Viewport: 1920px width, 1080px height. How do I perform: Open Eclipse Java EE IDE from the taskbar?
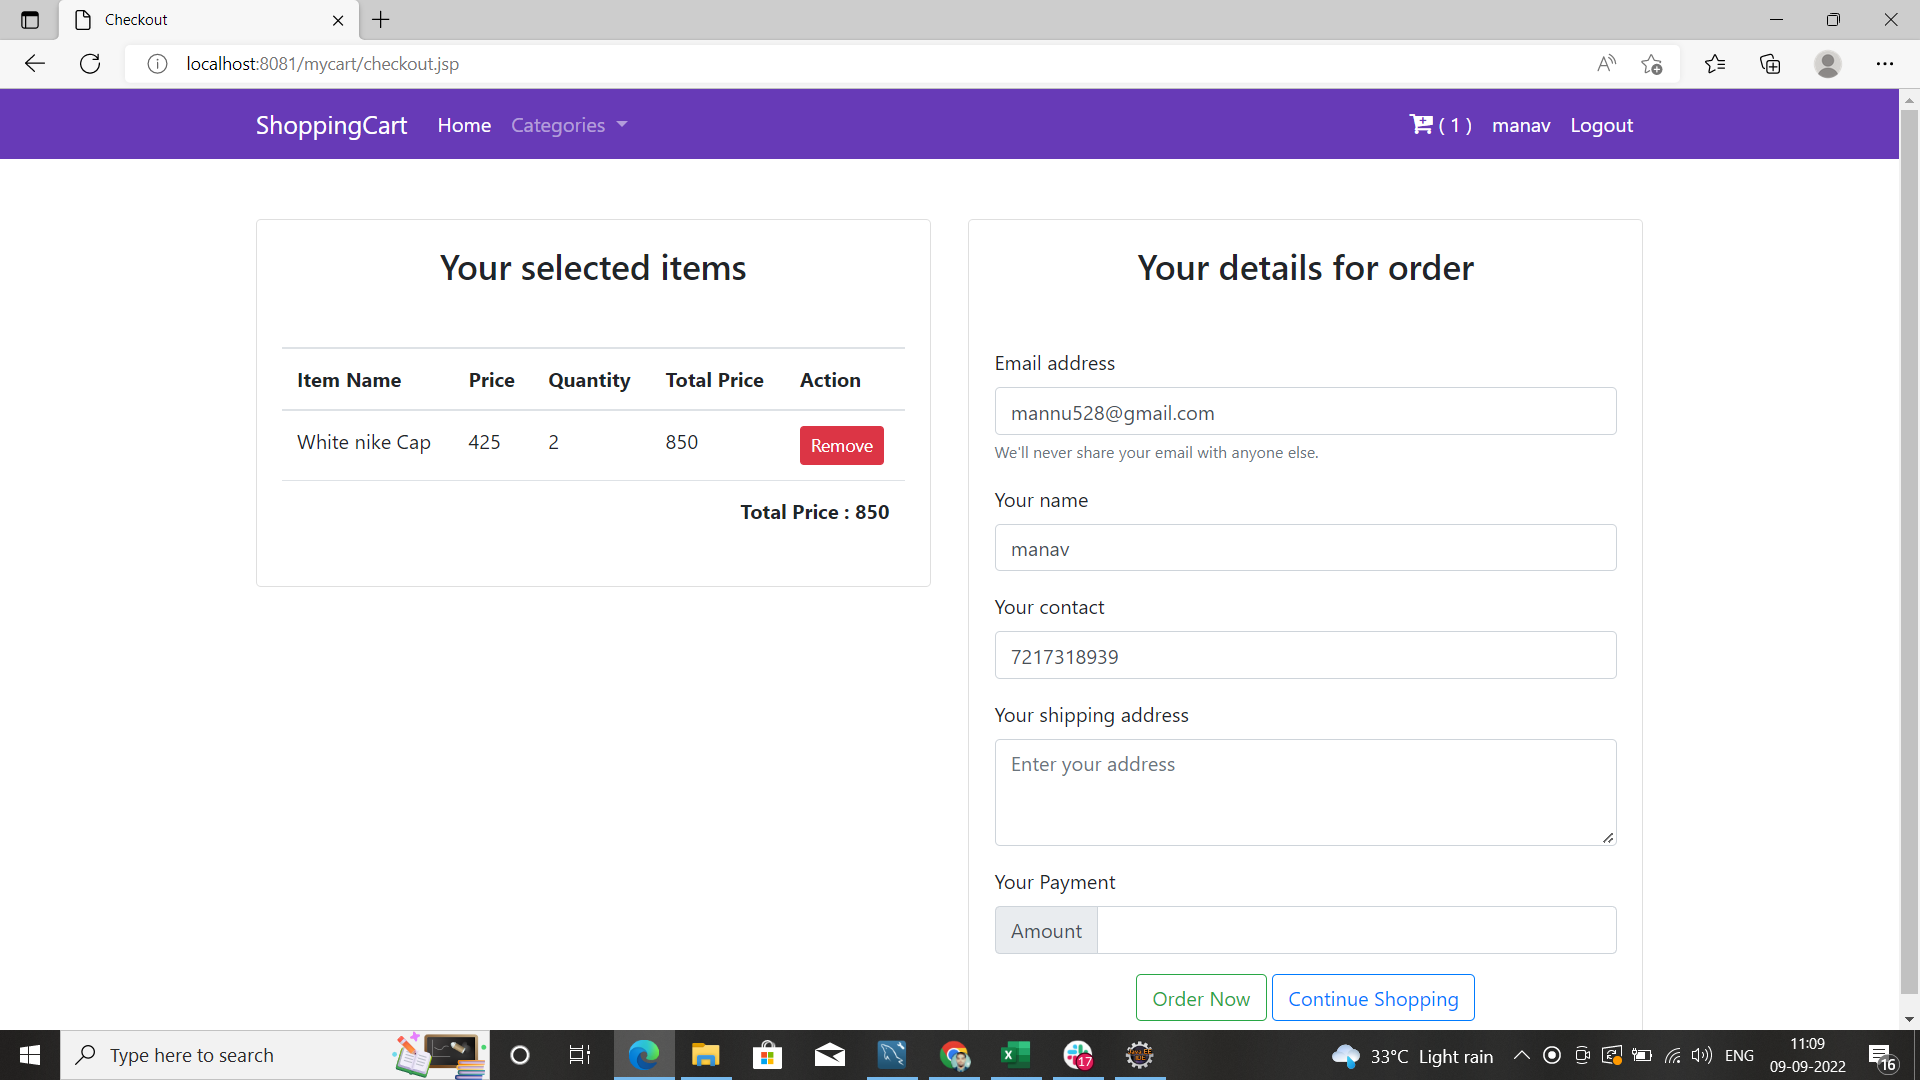[1140, 1055]
